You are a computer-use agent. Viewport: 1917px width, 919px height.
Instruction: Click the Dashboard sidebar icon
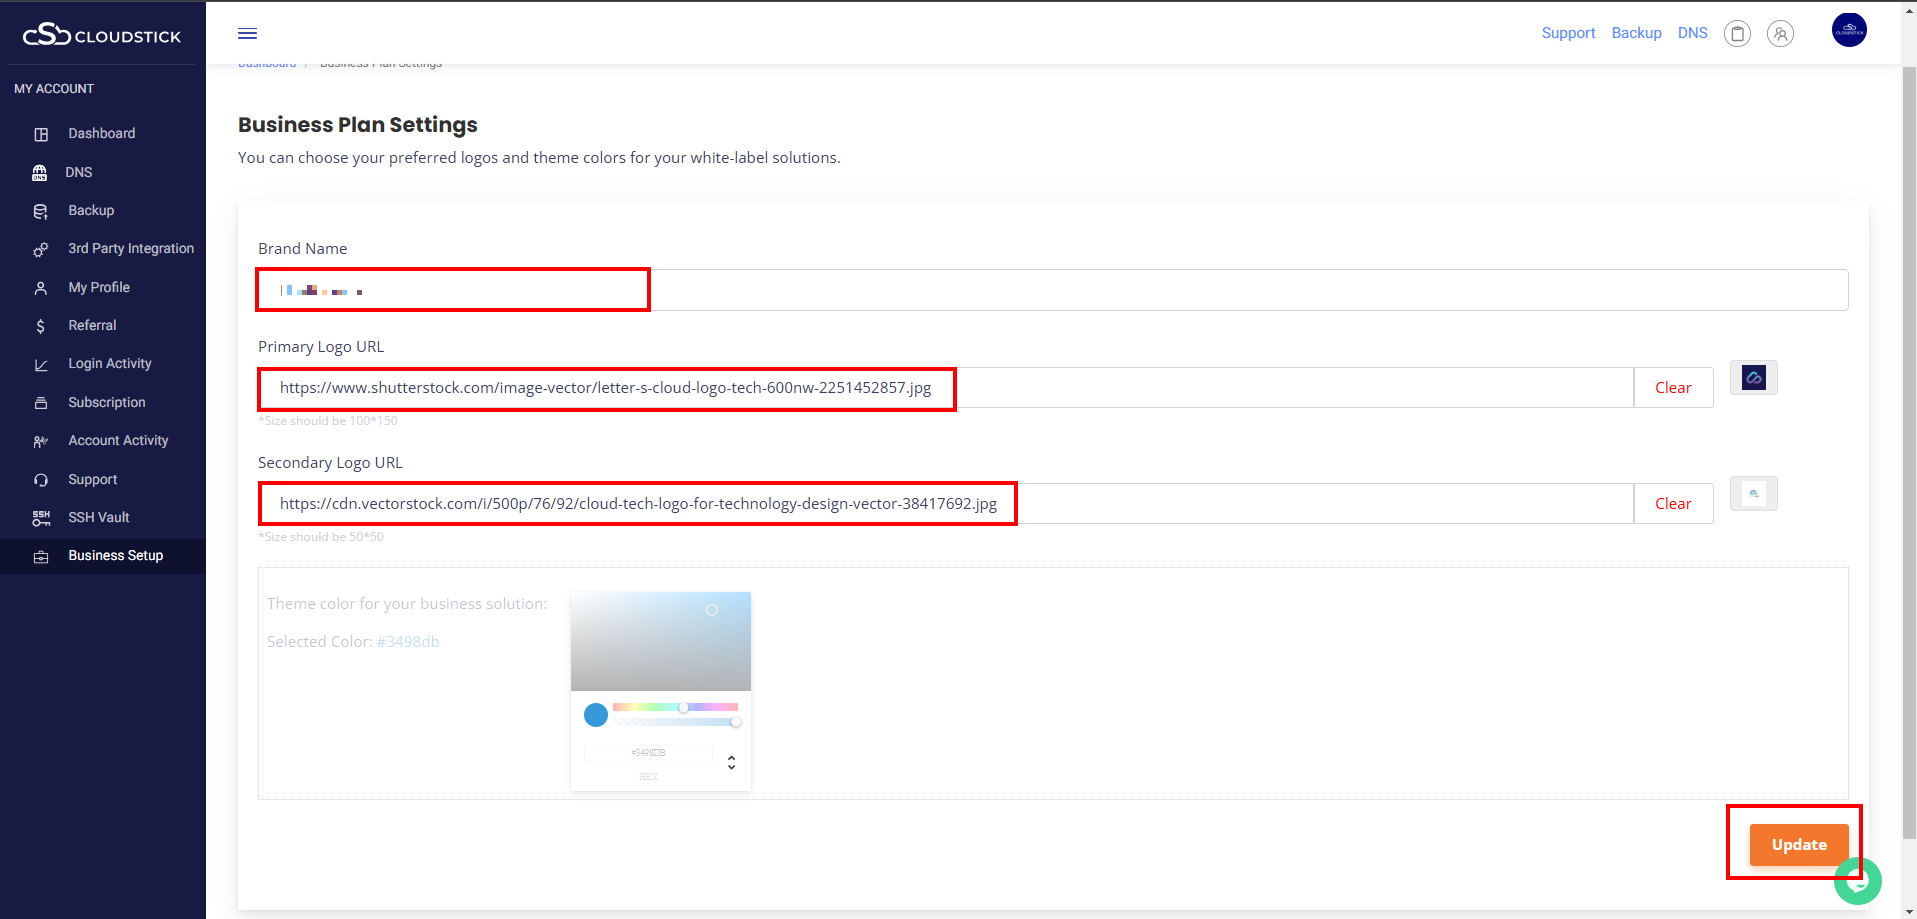(41, 134)
